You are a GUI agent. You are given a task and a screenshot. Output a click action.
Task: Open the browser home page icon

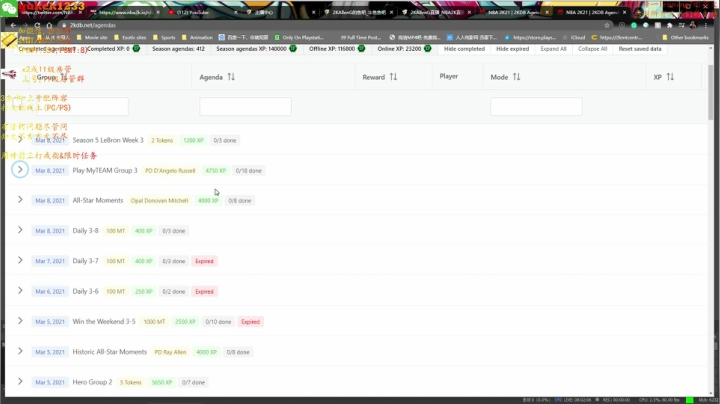coord(50,25)
